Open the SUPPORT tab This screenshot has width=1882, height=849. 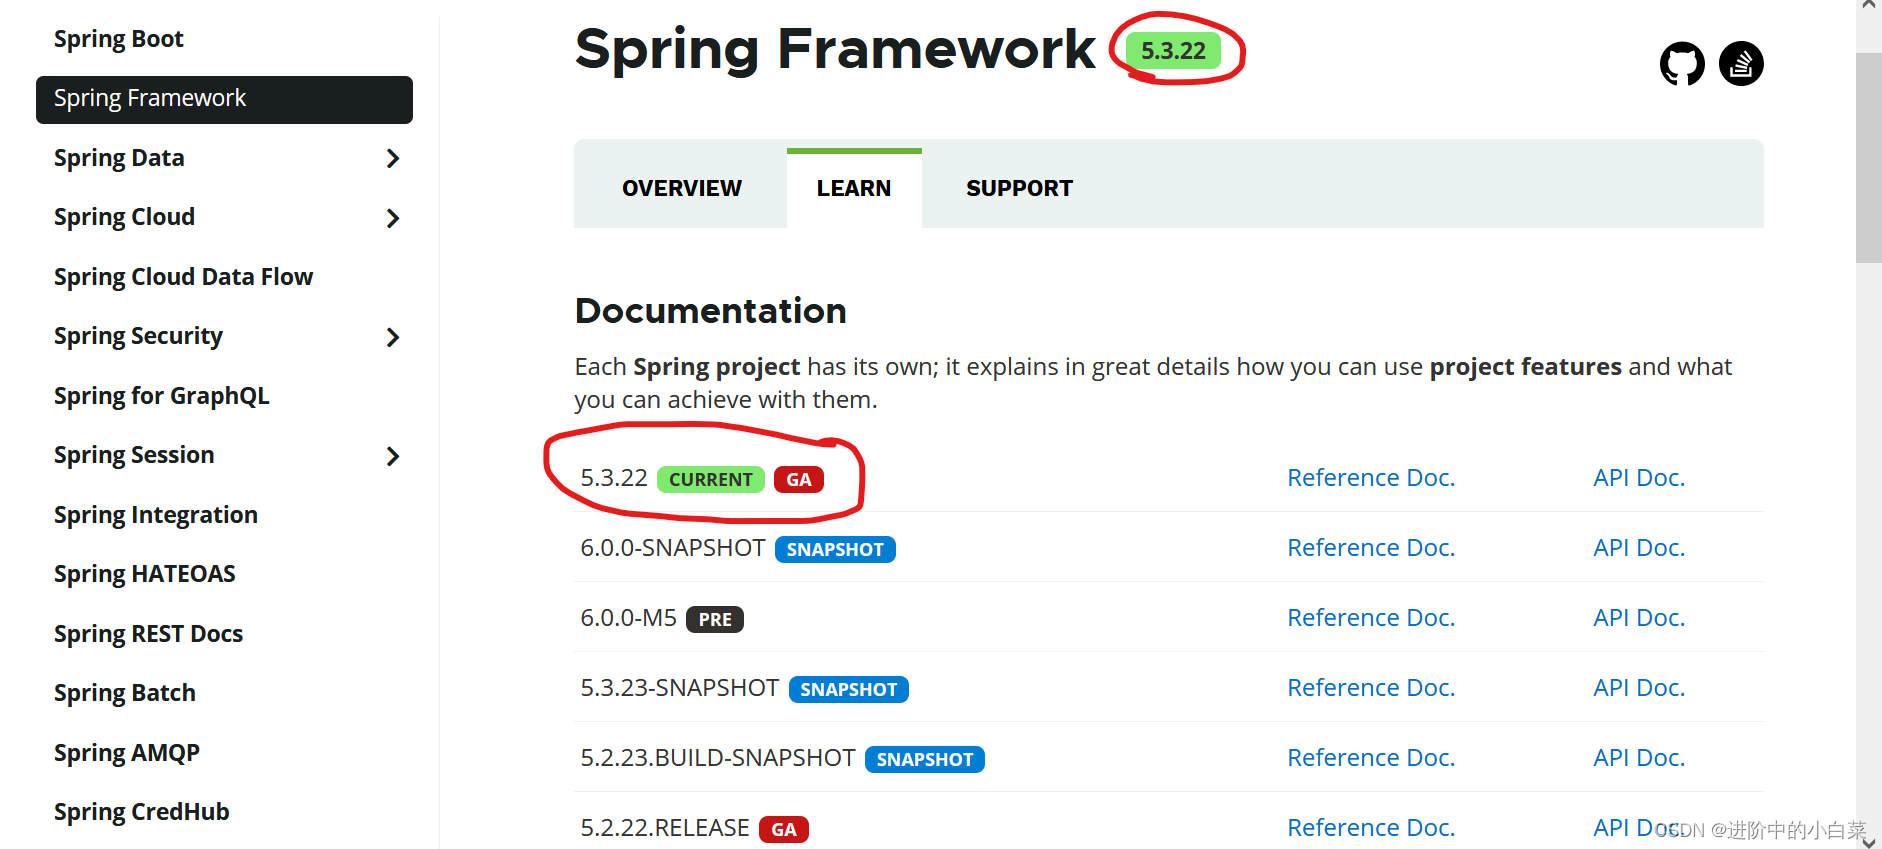(x=1019, y=188)
